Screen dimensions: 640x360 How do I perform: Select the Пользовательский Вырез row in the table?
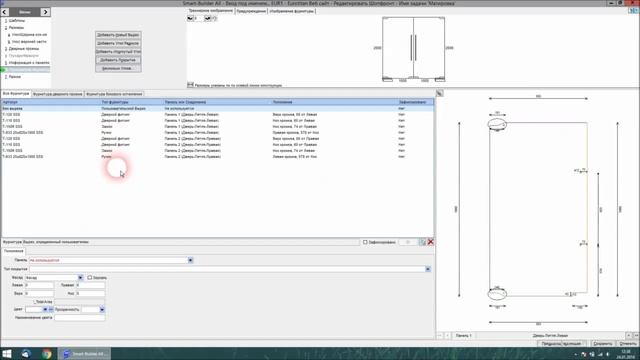218,109
